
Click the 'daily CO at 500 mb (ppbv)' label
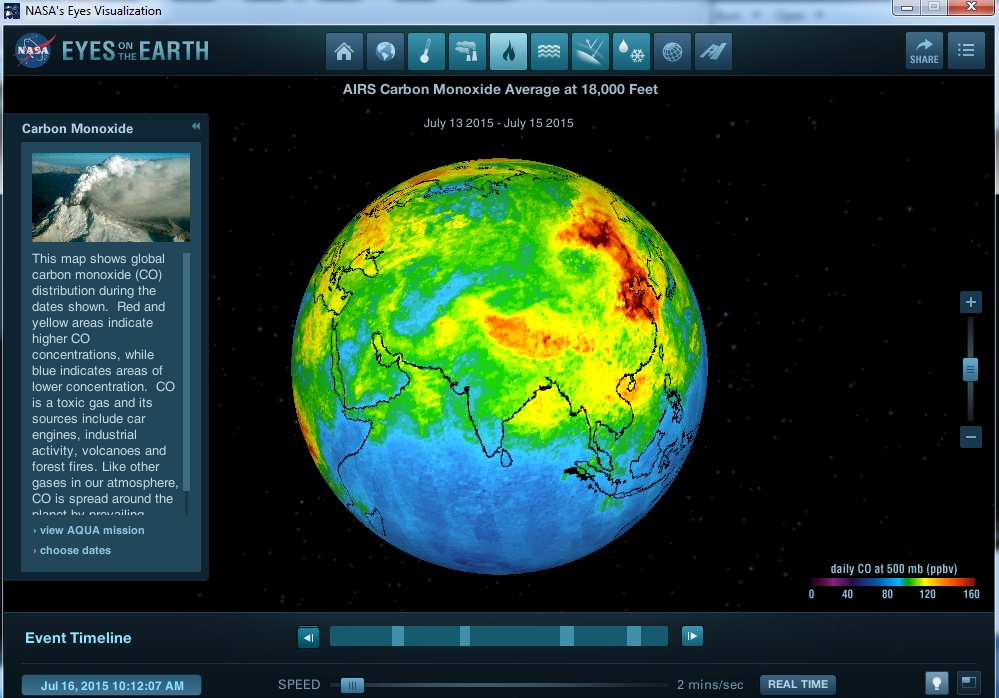893,569
